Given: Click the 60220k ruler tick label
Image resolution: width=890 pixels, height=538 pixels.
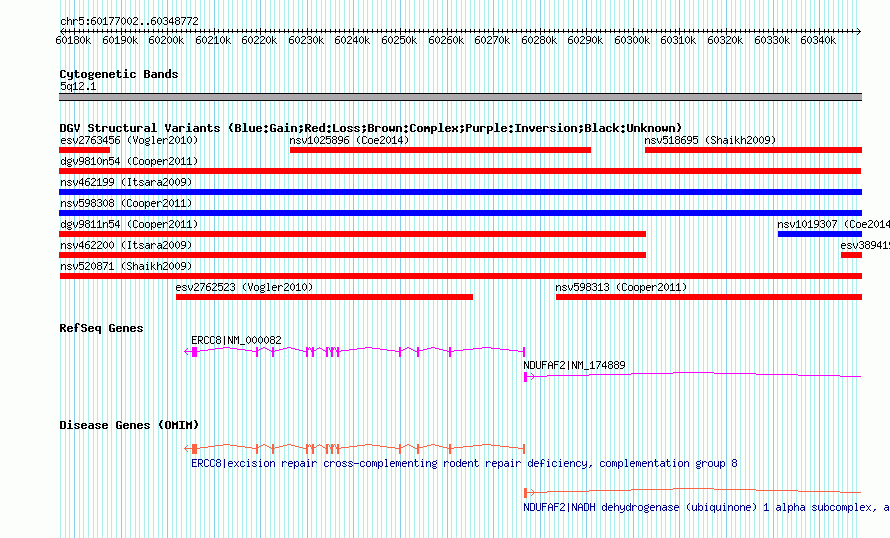Looking at the screenshot, I should (x=259, y=40).
